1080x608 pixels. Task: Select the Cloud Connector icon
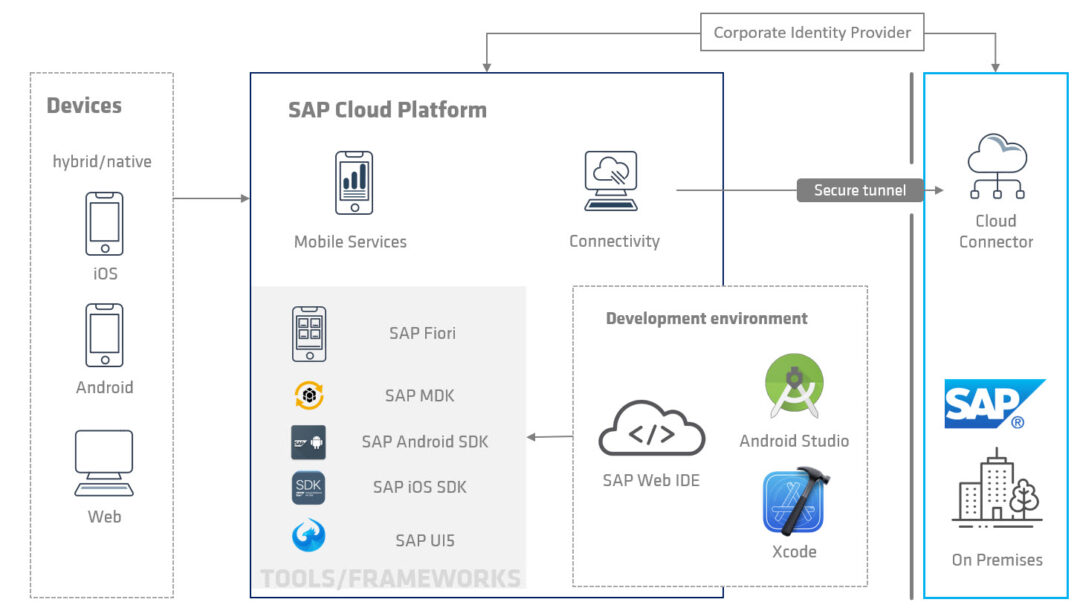pos(997,167)
